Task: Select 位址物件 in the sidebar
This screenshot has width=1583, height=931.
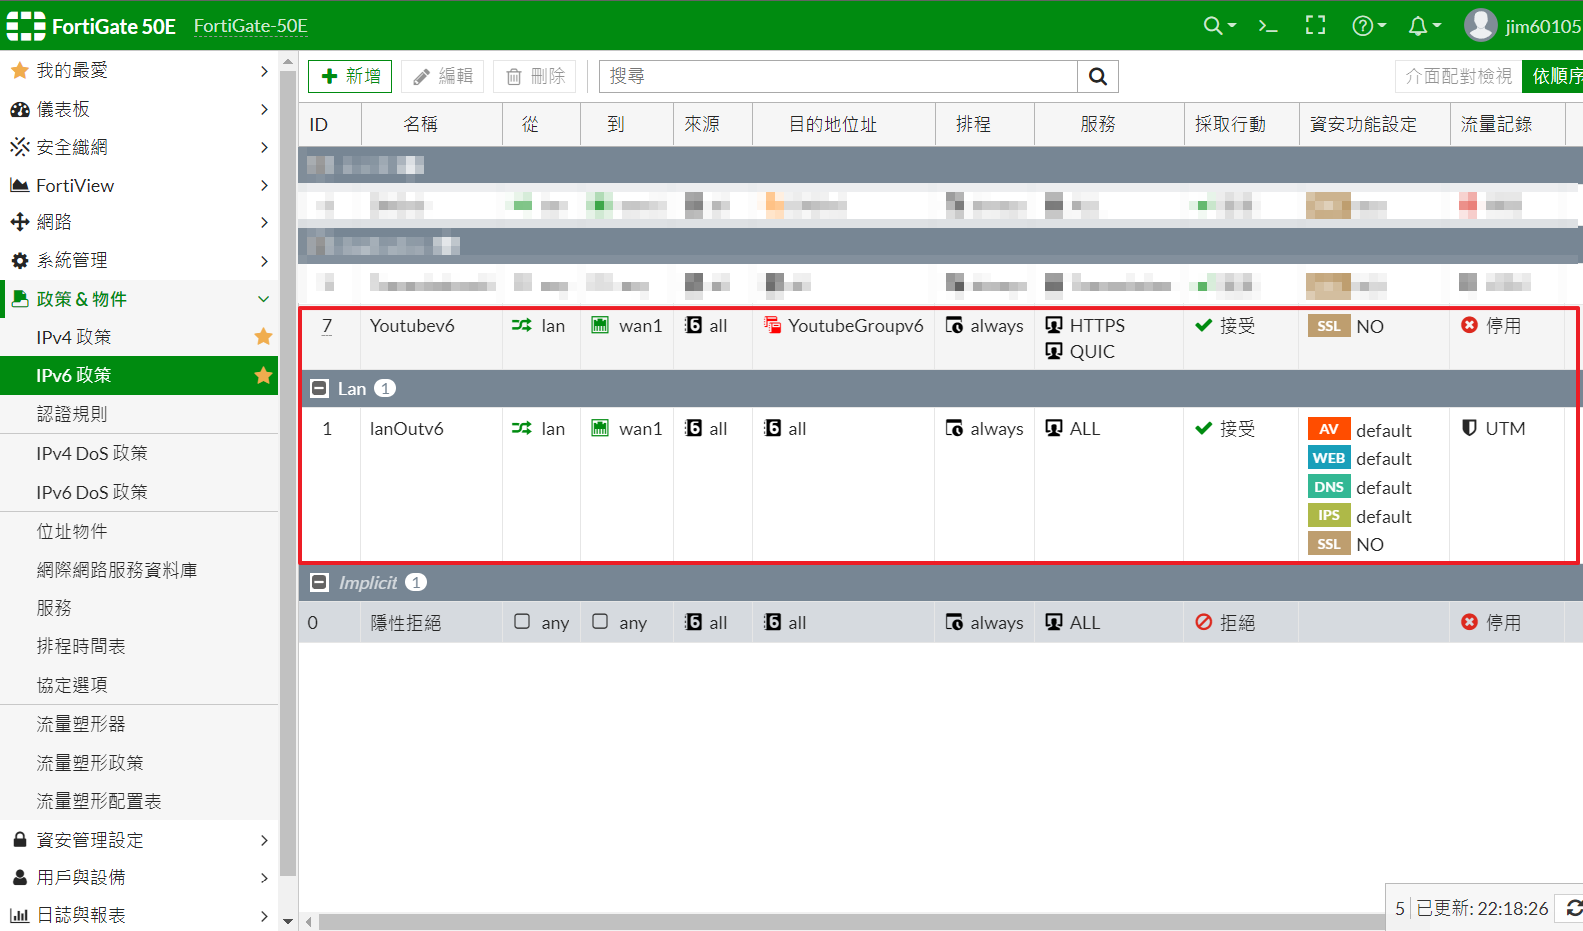Action: click(72, 531)
